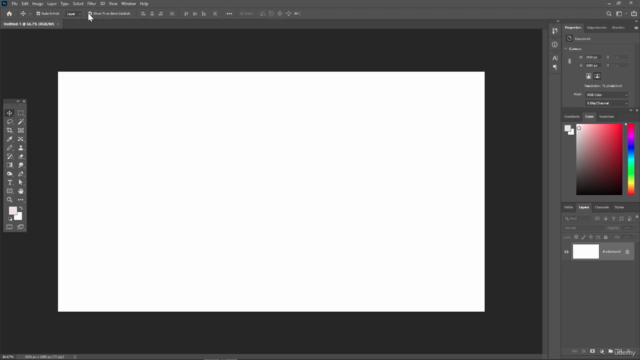Open the History panel icon
This screenshot has height=360, width=640.
pyautogui.click(x=555, y=31)
